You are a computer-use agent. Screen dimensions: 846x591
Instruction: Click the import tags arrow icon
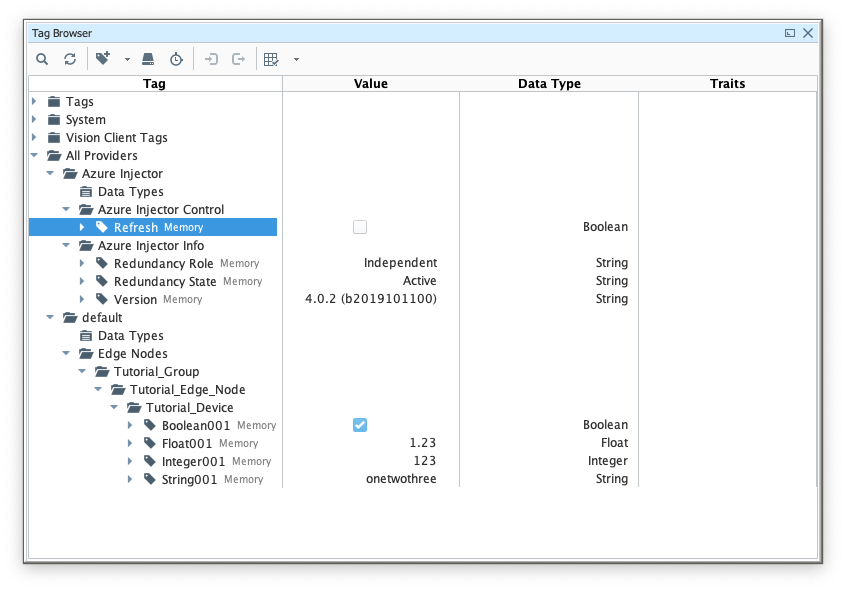[211, 59]
